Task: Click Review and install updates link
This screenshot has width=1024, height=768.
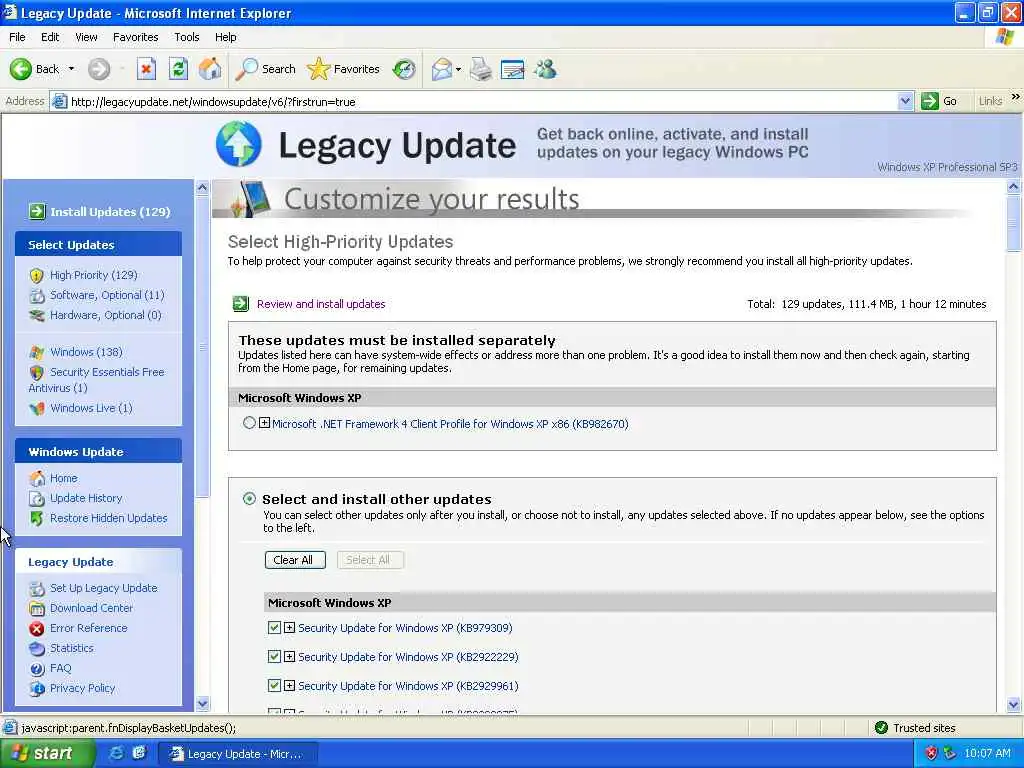Action: 321,304
